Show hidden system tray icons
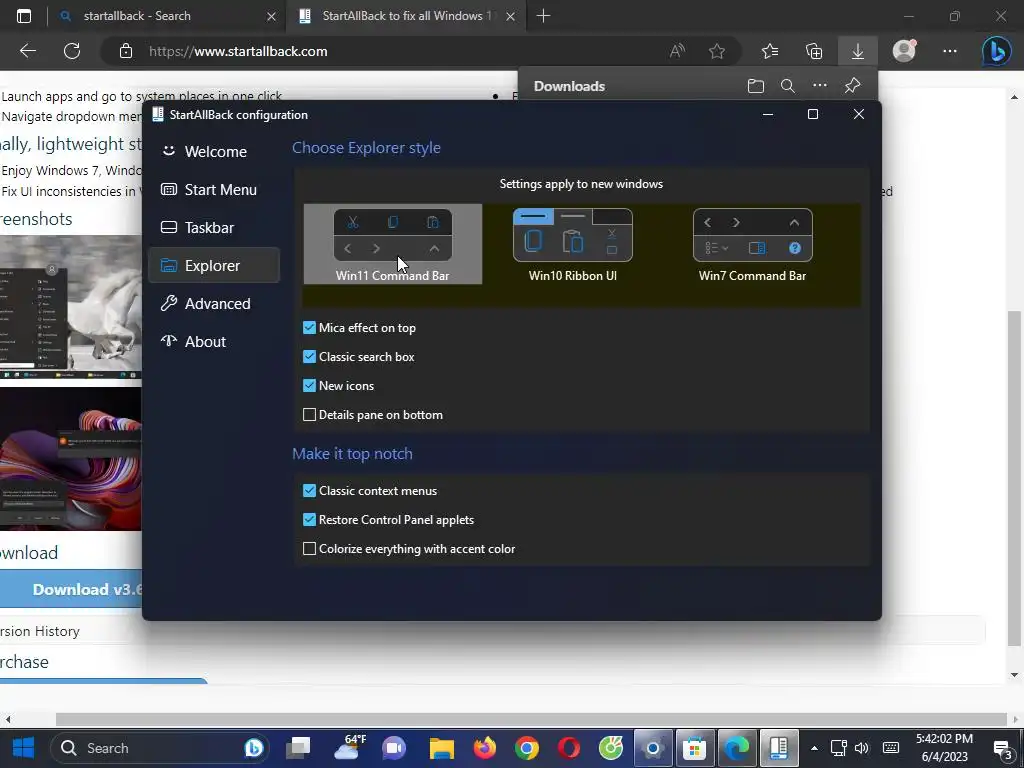The height and width of the screenshot is (768, 1024). pyautogui.click(x=814, y=748)
